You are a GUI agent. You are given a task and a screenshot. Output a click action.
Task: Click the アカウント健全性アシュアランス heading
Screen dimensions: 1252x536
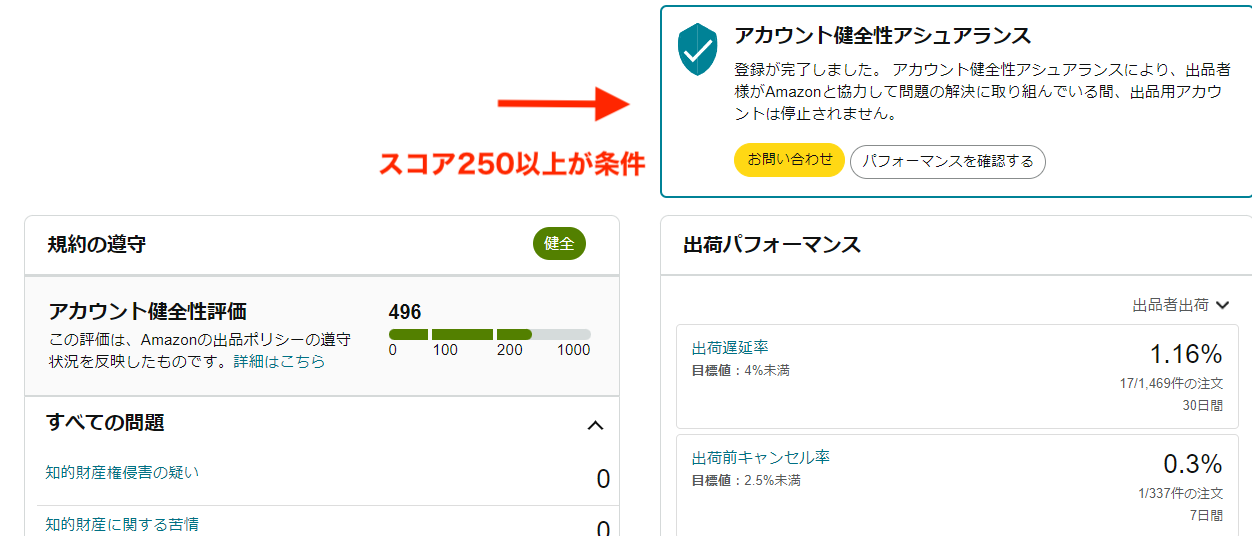click(883, 36)
